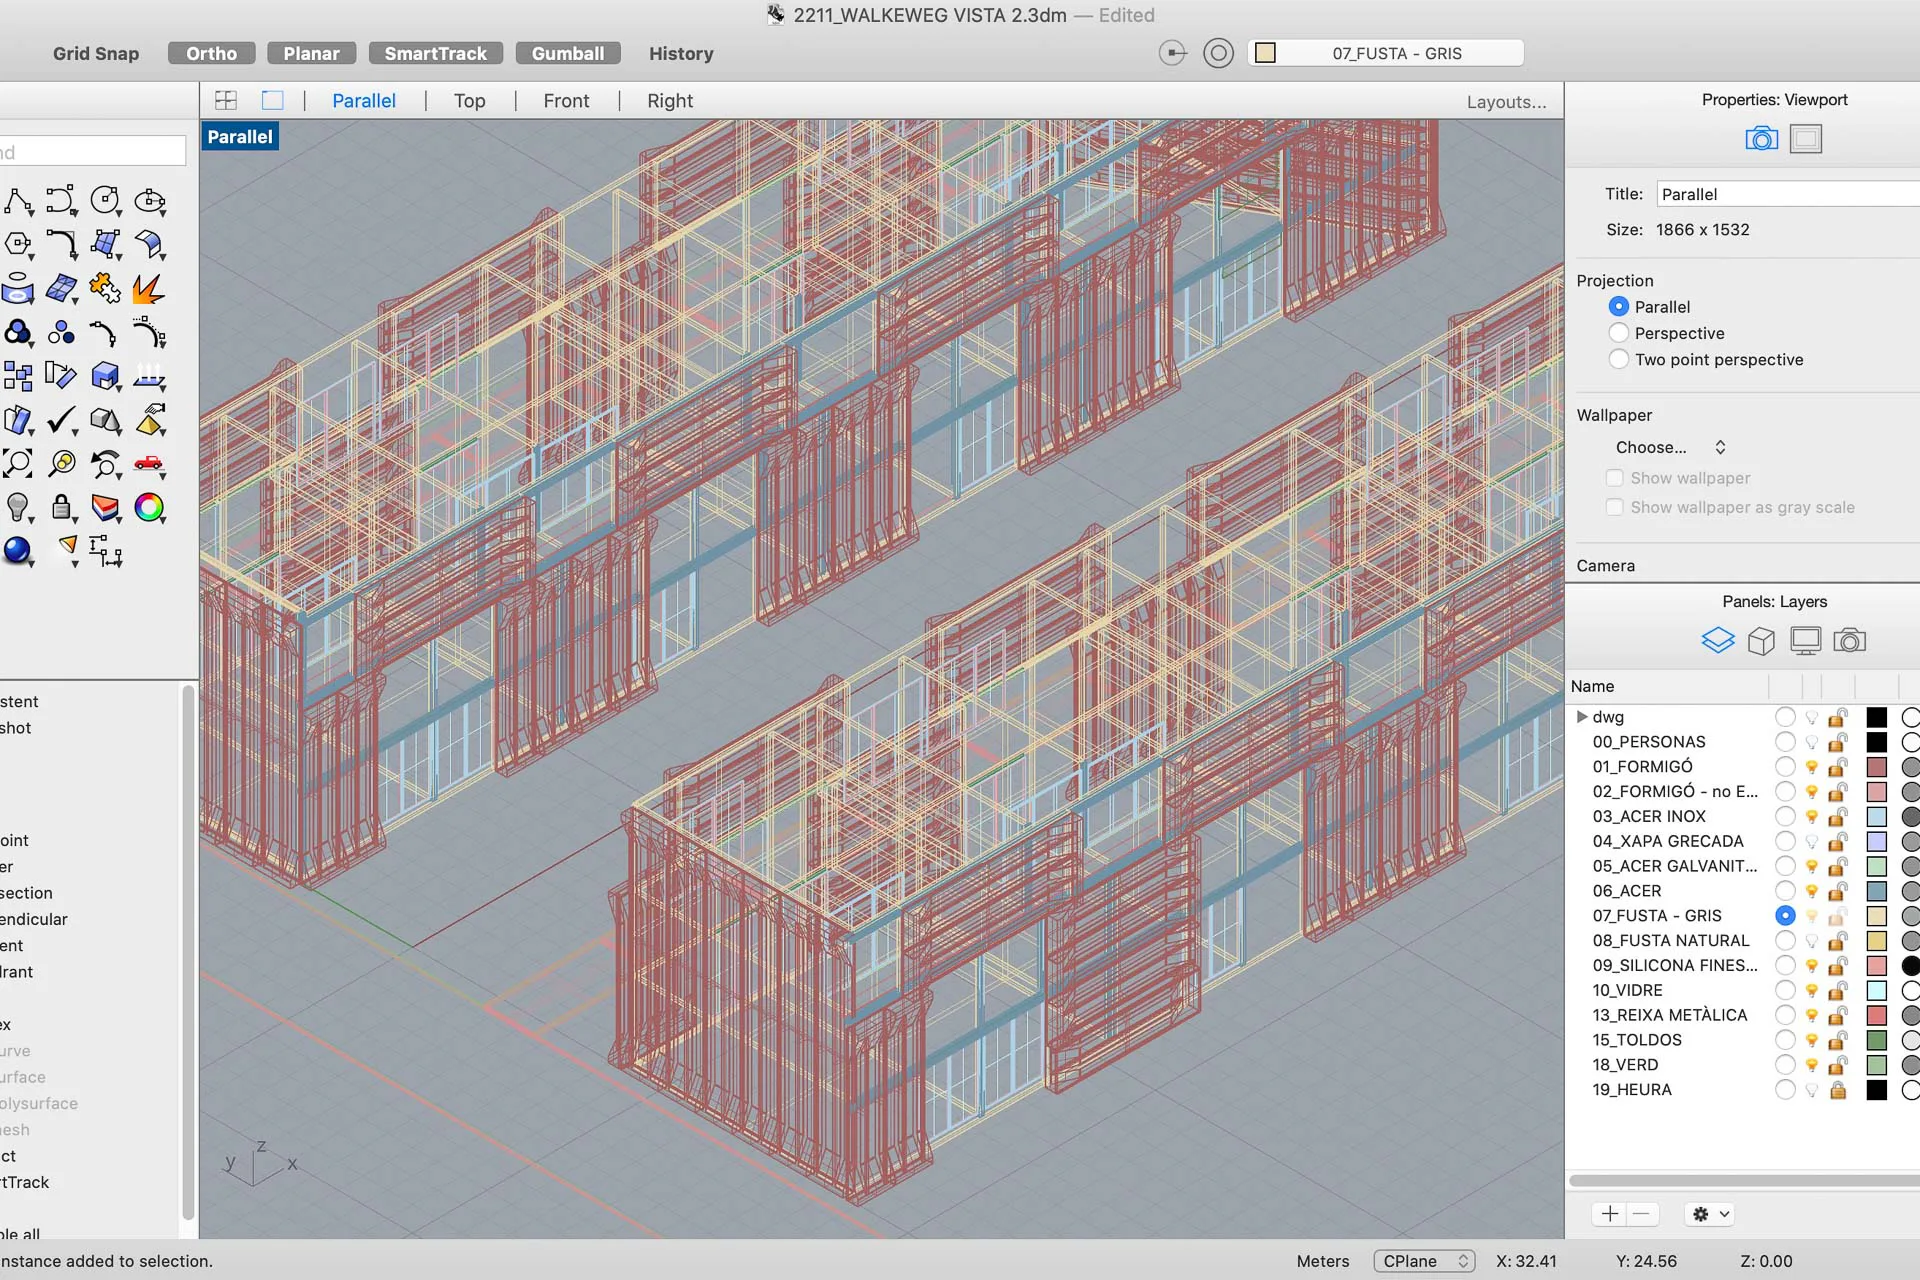The width and height of the screenshot is (1920, 1280).
Task: Open the Layers panel stack icon
Action: tap(1718, 640)
